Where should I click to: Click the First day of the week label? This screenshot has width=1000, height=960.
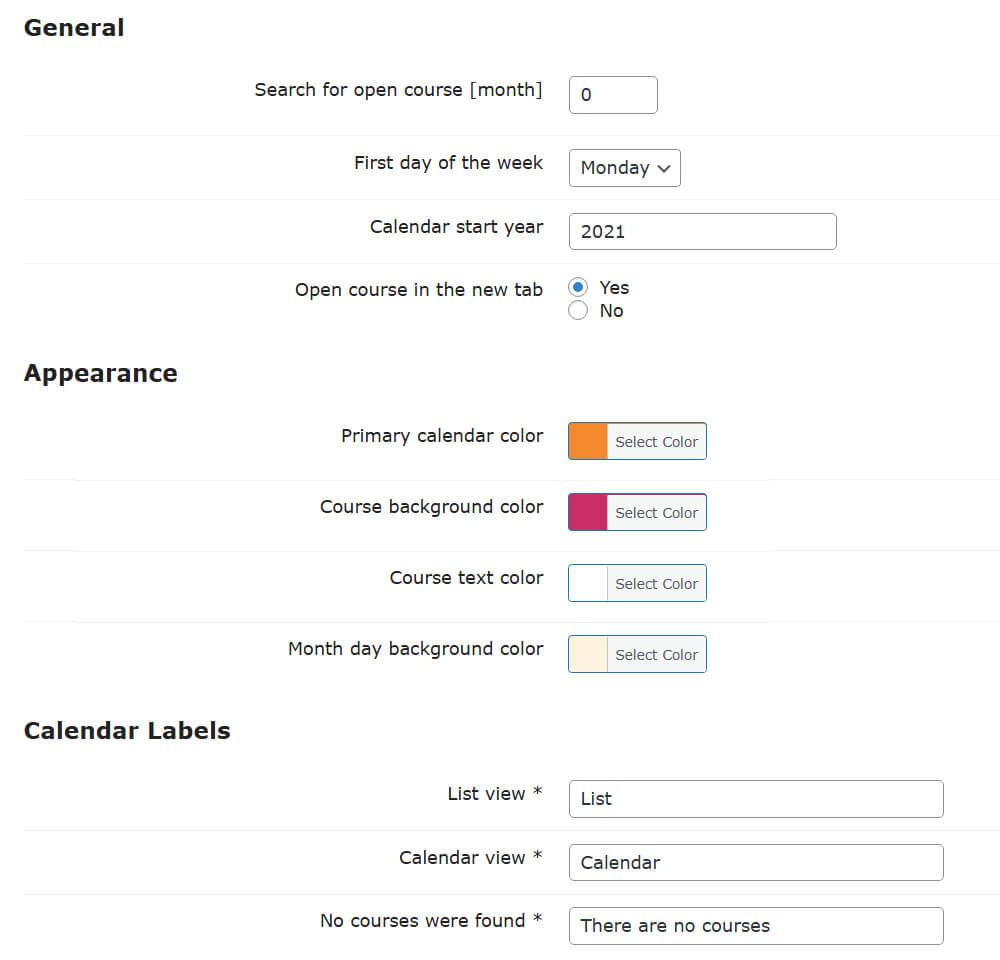point(448,163)
